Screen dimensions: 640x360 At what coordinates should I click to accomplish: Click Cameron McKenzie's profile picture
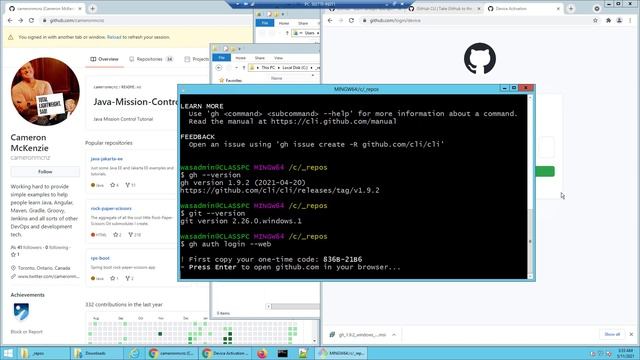[x=45, y=91]
